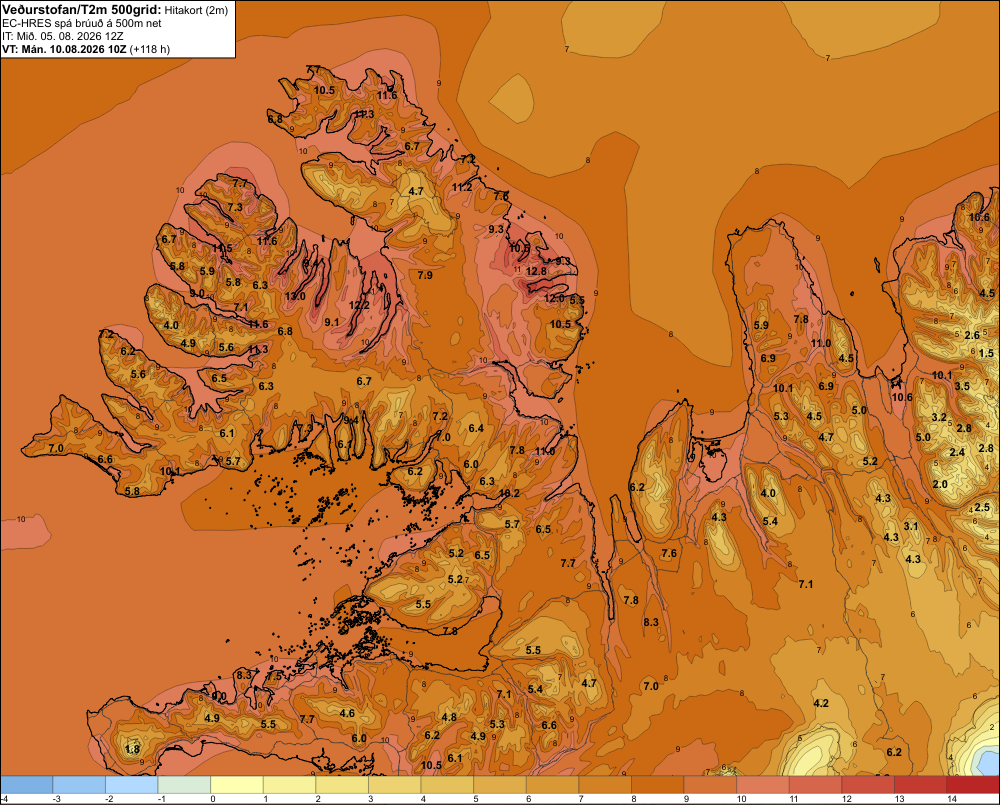
Task: Click the dark red 14 degree legend swatch
Action: 973,785
